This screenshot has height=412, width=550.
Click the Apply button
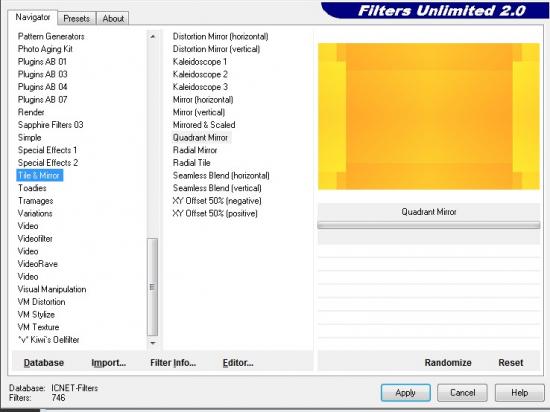coord(405,393)
